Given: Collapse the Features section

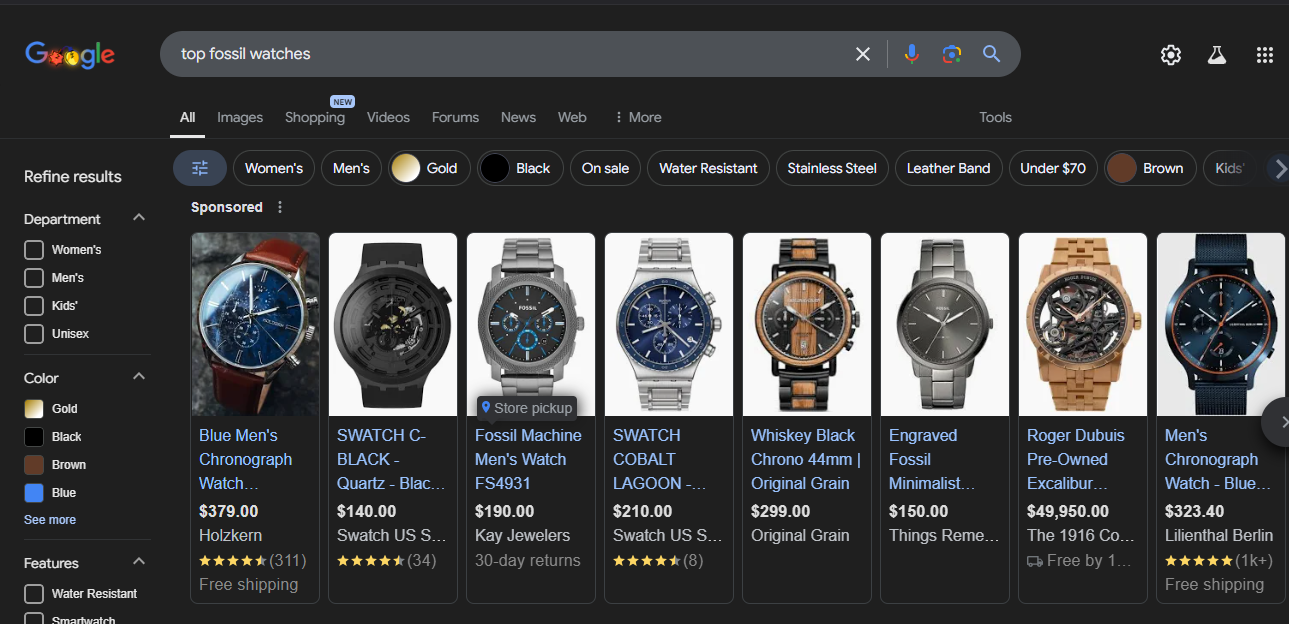Looking at the screenshot, I should pos(139,562).
